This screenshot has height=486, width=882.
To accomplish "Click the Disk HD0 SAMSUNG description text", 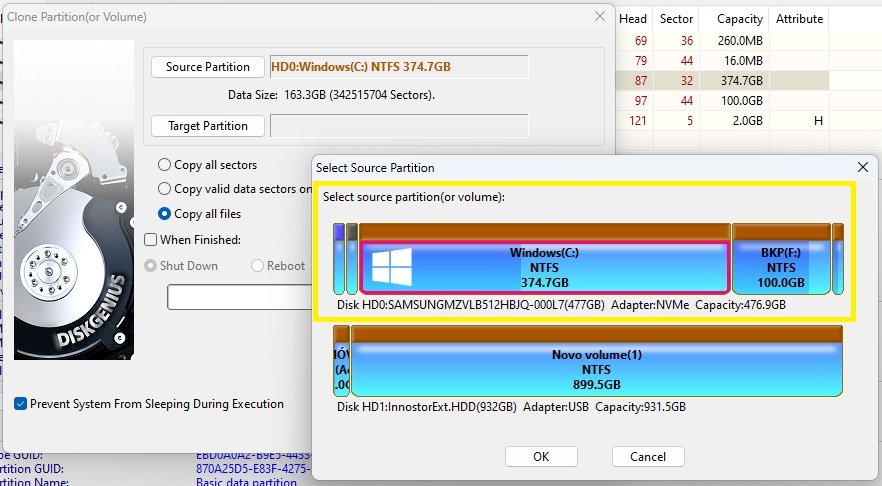I will coord(561,305).
